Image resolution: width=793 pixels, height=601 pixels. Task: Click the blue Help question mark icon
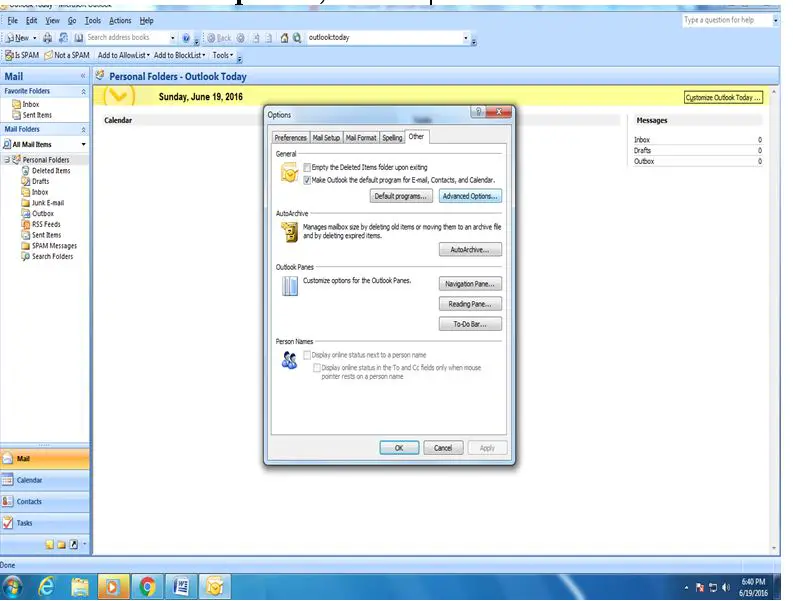pyautogui.click(x=186, y=38)
